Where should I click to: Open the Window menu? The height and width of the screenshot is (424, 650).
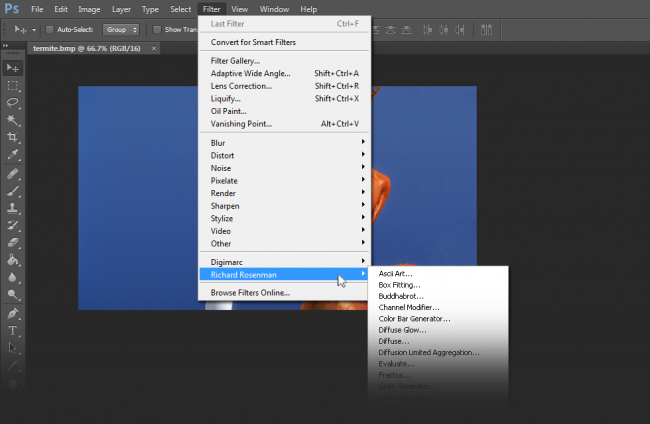click(x=274, y=9)
